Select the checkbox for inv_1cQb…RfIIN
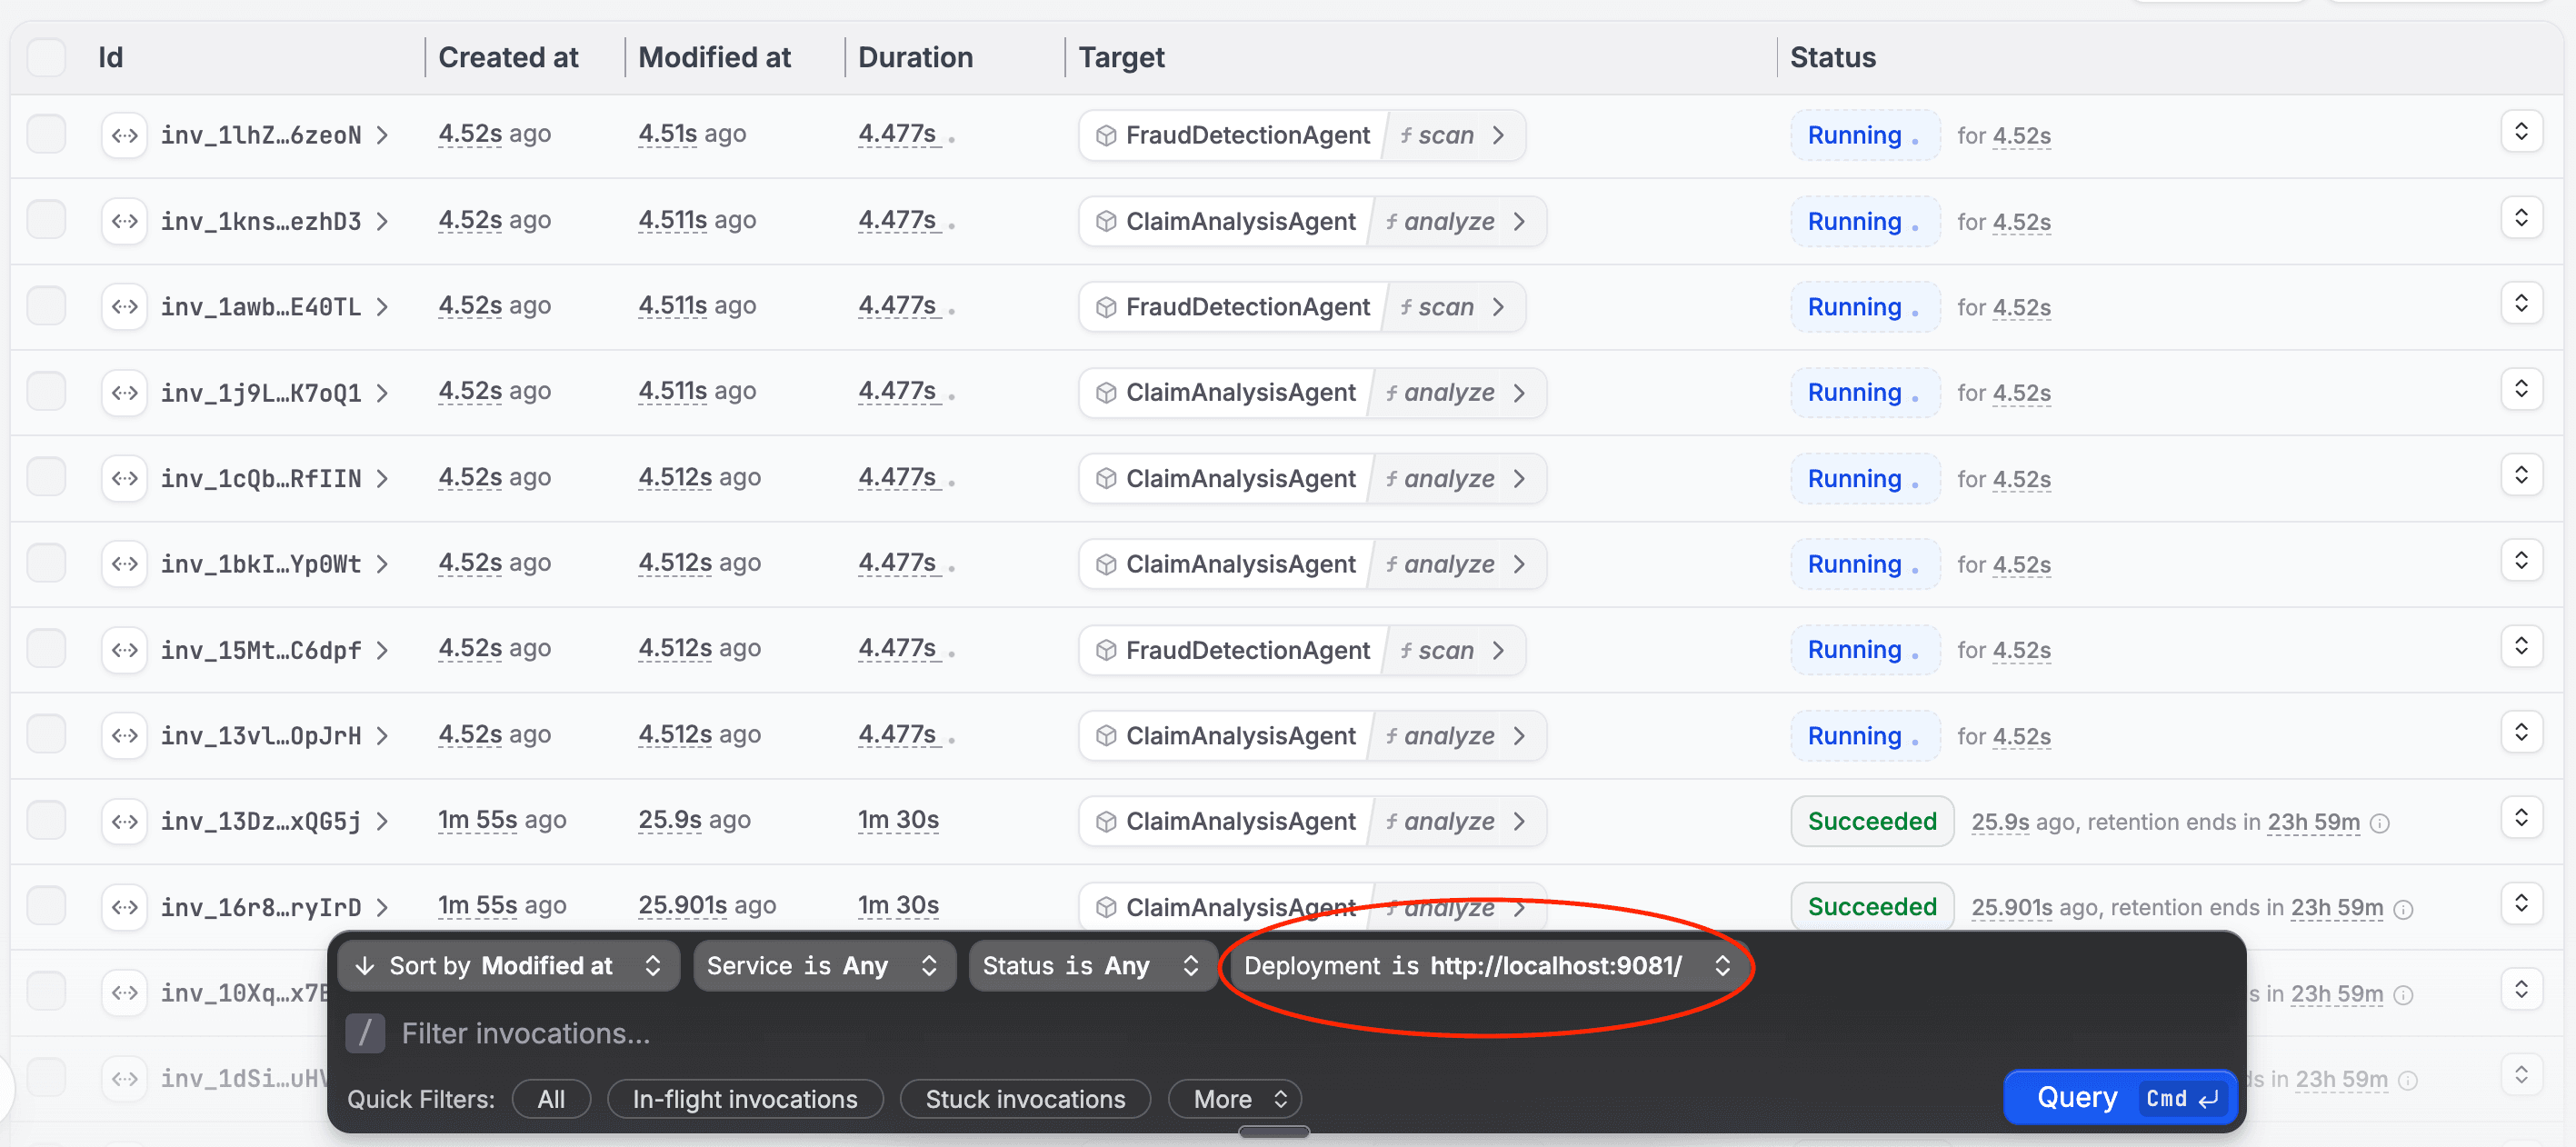The height and width of the screenshot is (1147, 2576). click(x=46, y=477)
